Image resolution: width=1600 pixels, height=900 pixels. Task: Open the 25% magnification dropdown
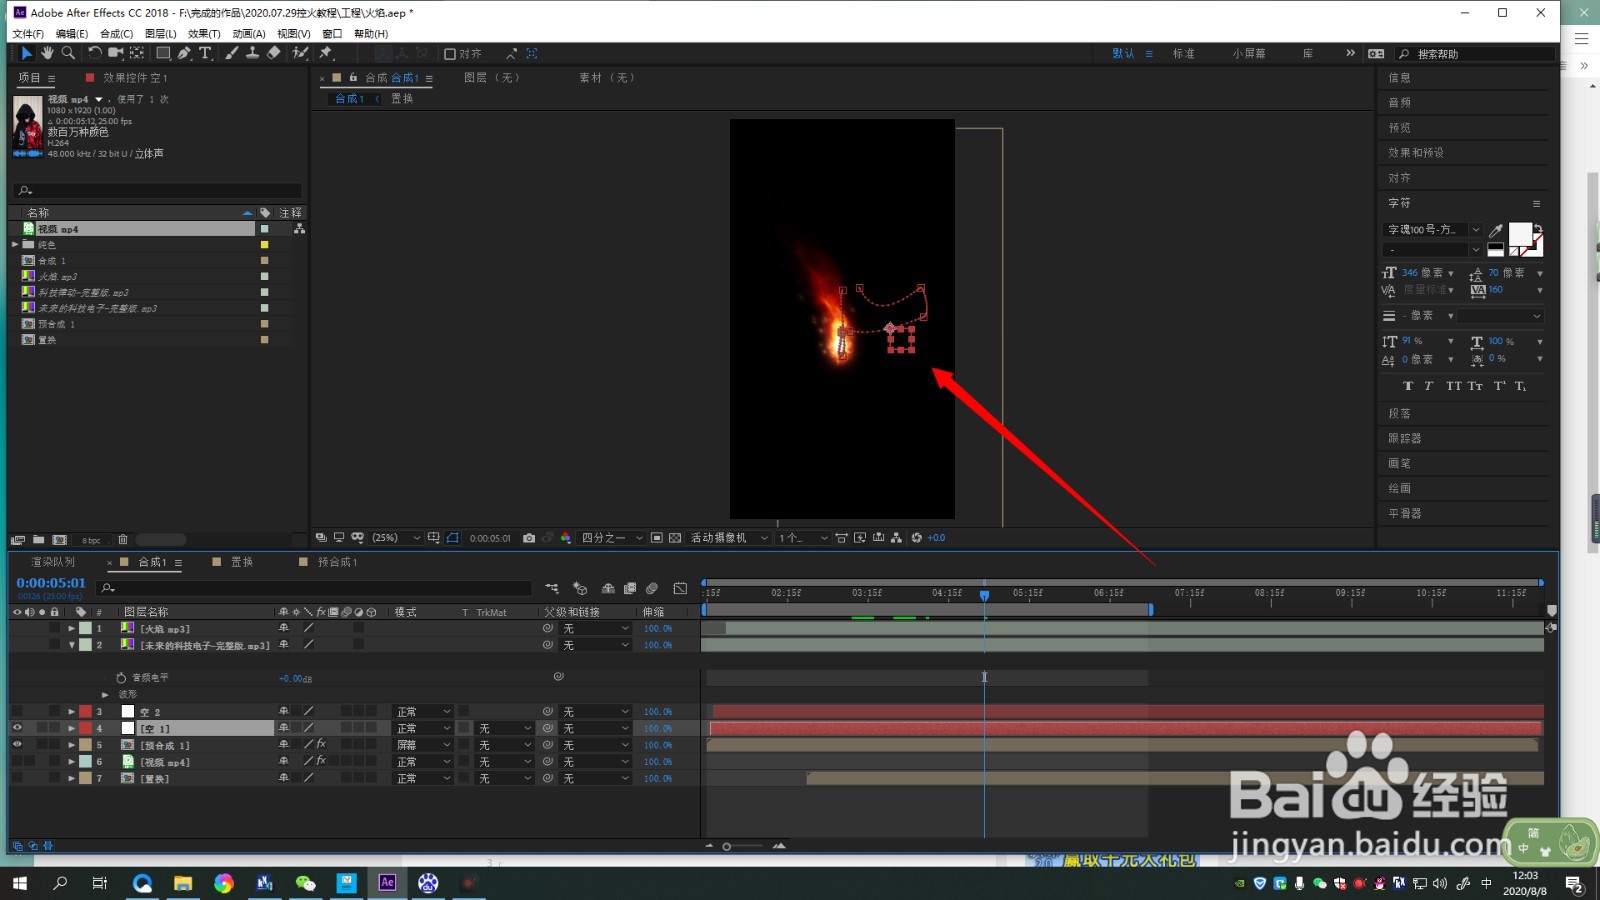[x=397, y=538]
